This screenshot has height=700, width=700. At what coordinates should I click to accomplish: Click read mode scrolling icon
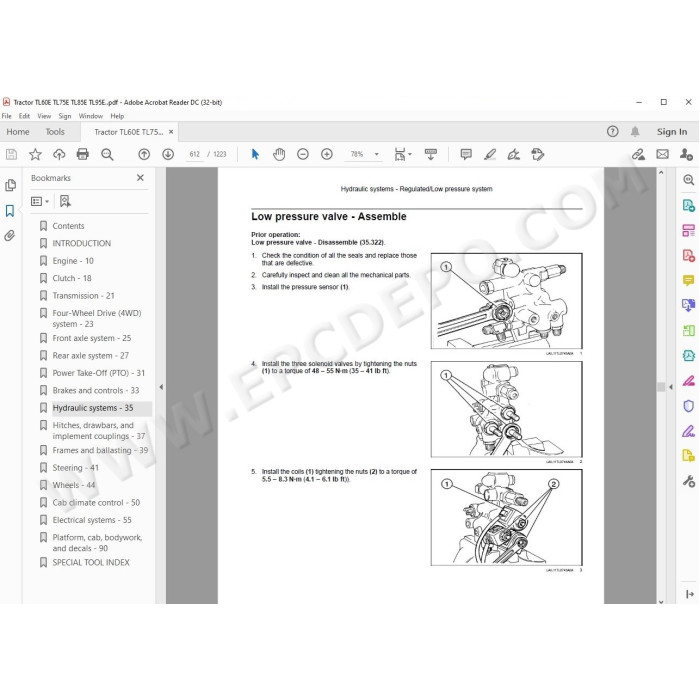pos(431,154)
